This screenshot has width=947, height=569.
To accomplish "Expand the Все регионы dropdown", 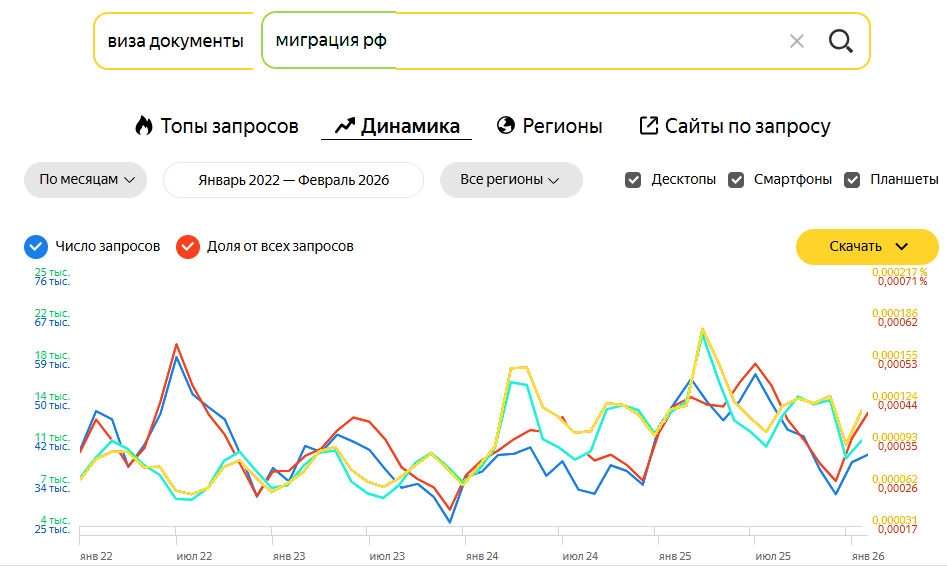I will [511, 180].
